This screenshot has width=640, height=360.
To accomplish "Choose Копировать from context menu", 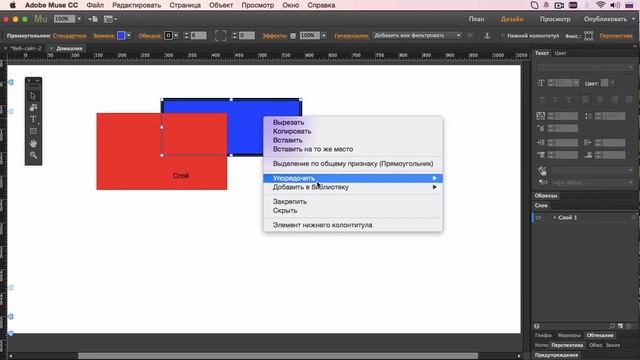I will pyautogui.click(x=292, y=131).
